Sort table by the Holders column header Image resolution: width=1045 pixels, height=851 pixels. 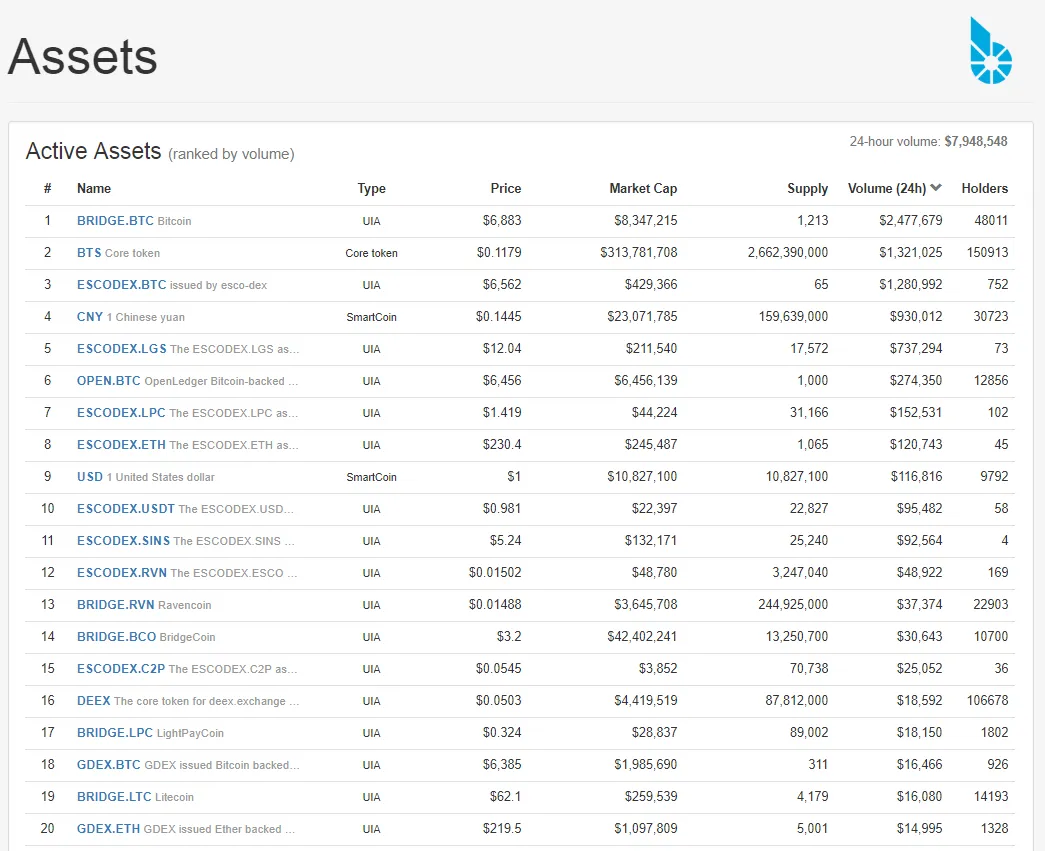(984, 189)
